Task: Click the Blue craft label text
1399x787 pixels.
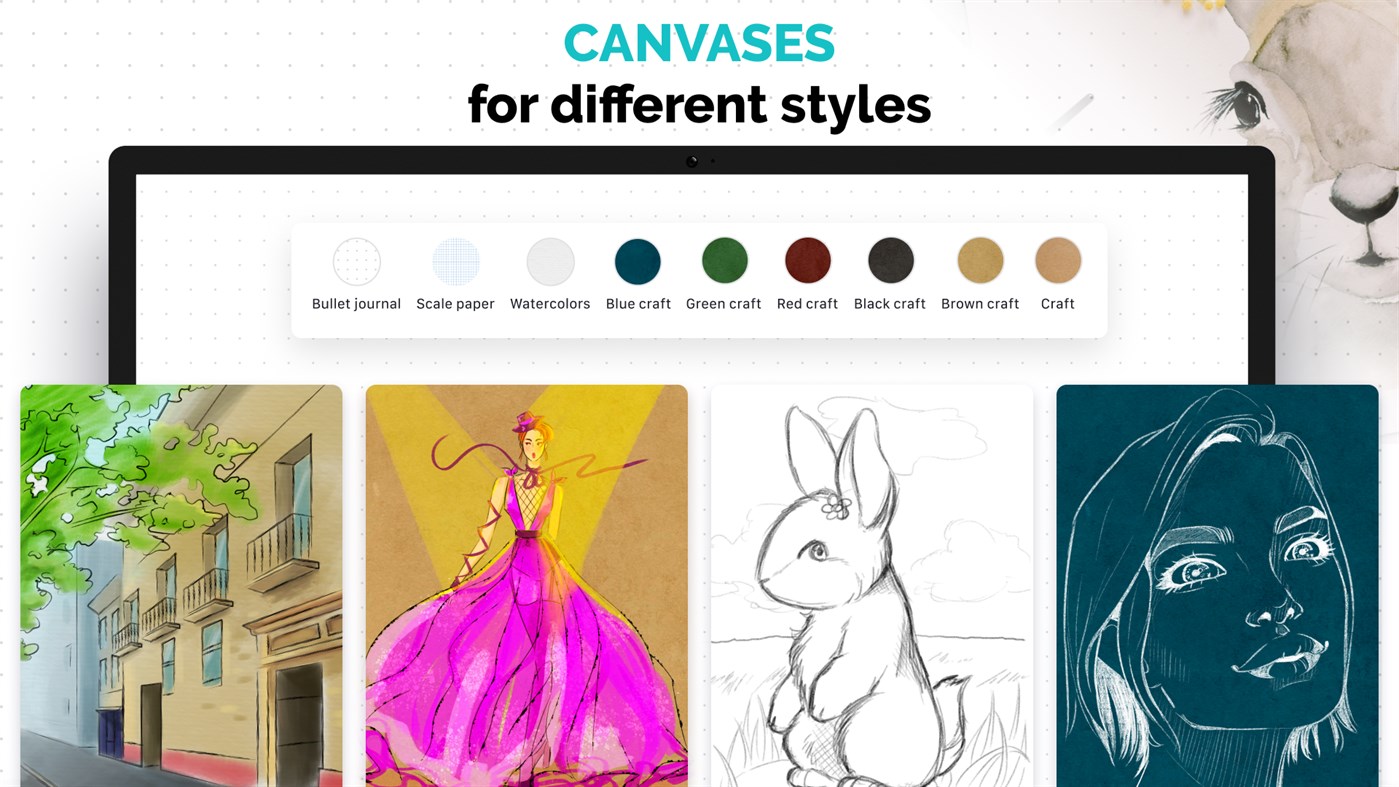Action: coord(637,303)
